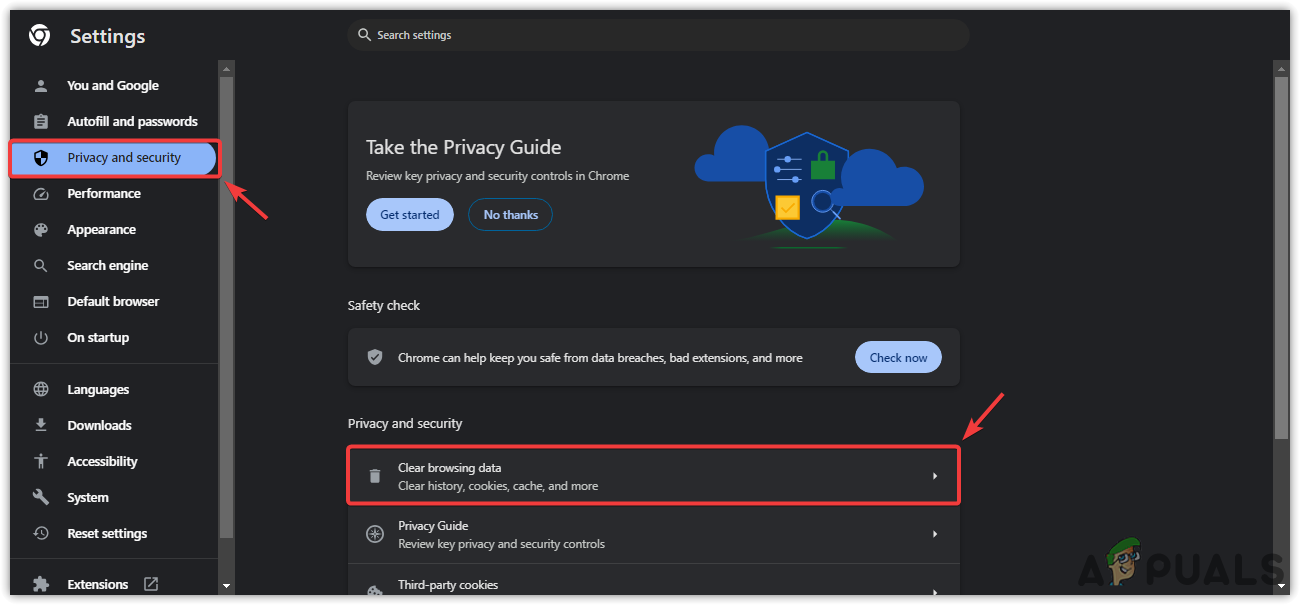Click the On startup power icon
This screenshot has width=1300, height=605.
coord(41,338)
